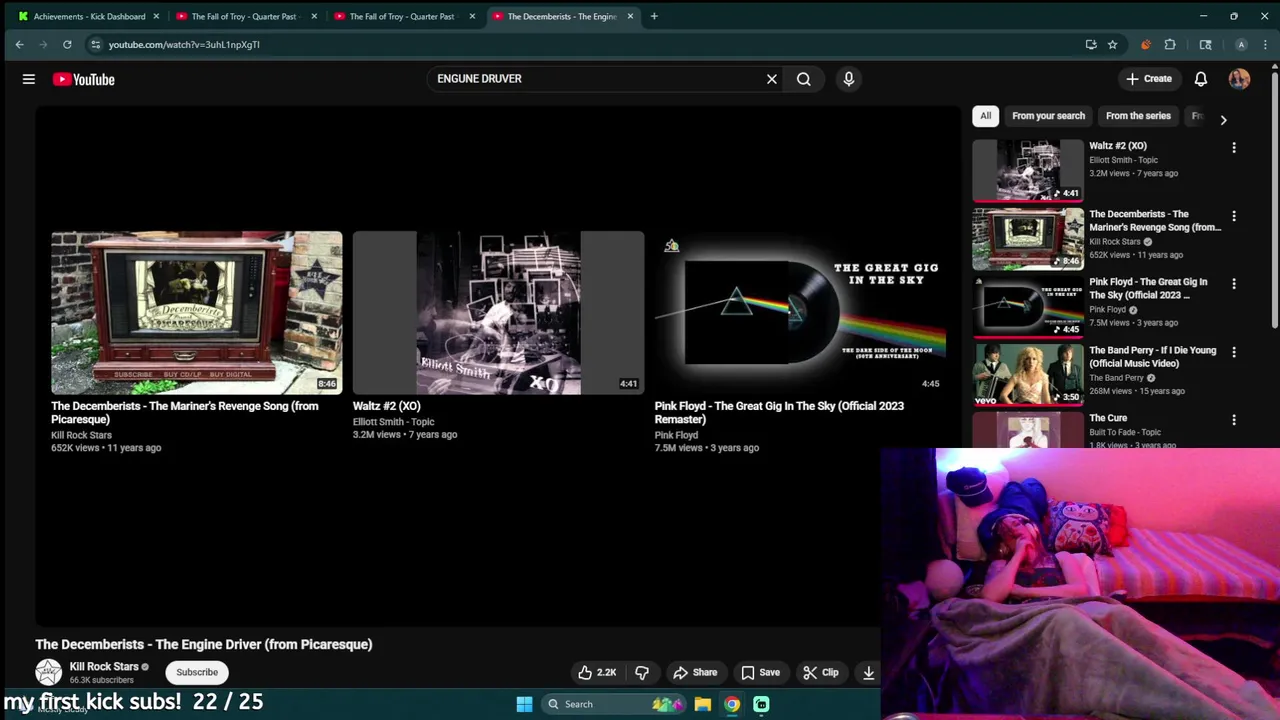Click the Share button
Screen dimensions: 1280x720
(695, 672)
